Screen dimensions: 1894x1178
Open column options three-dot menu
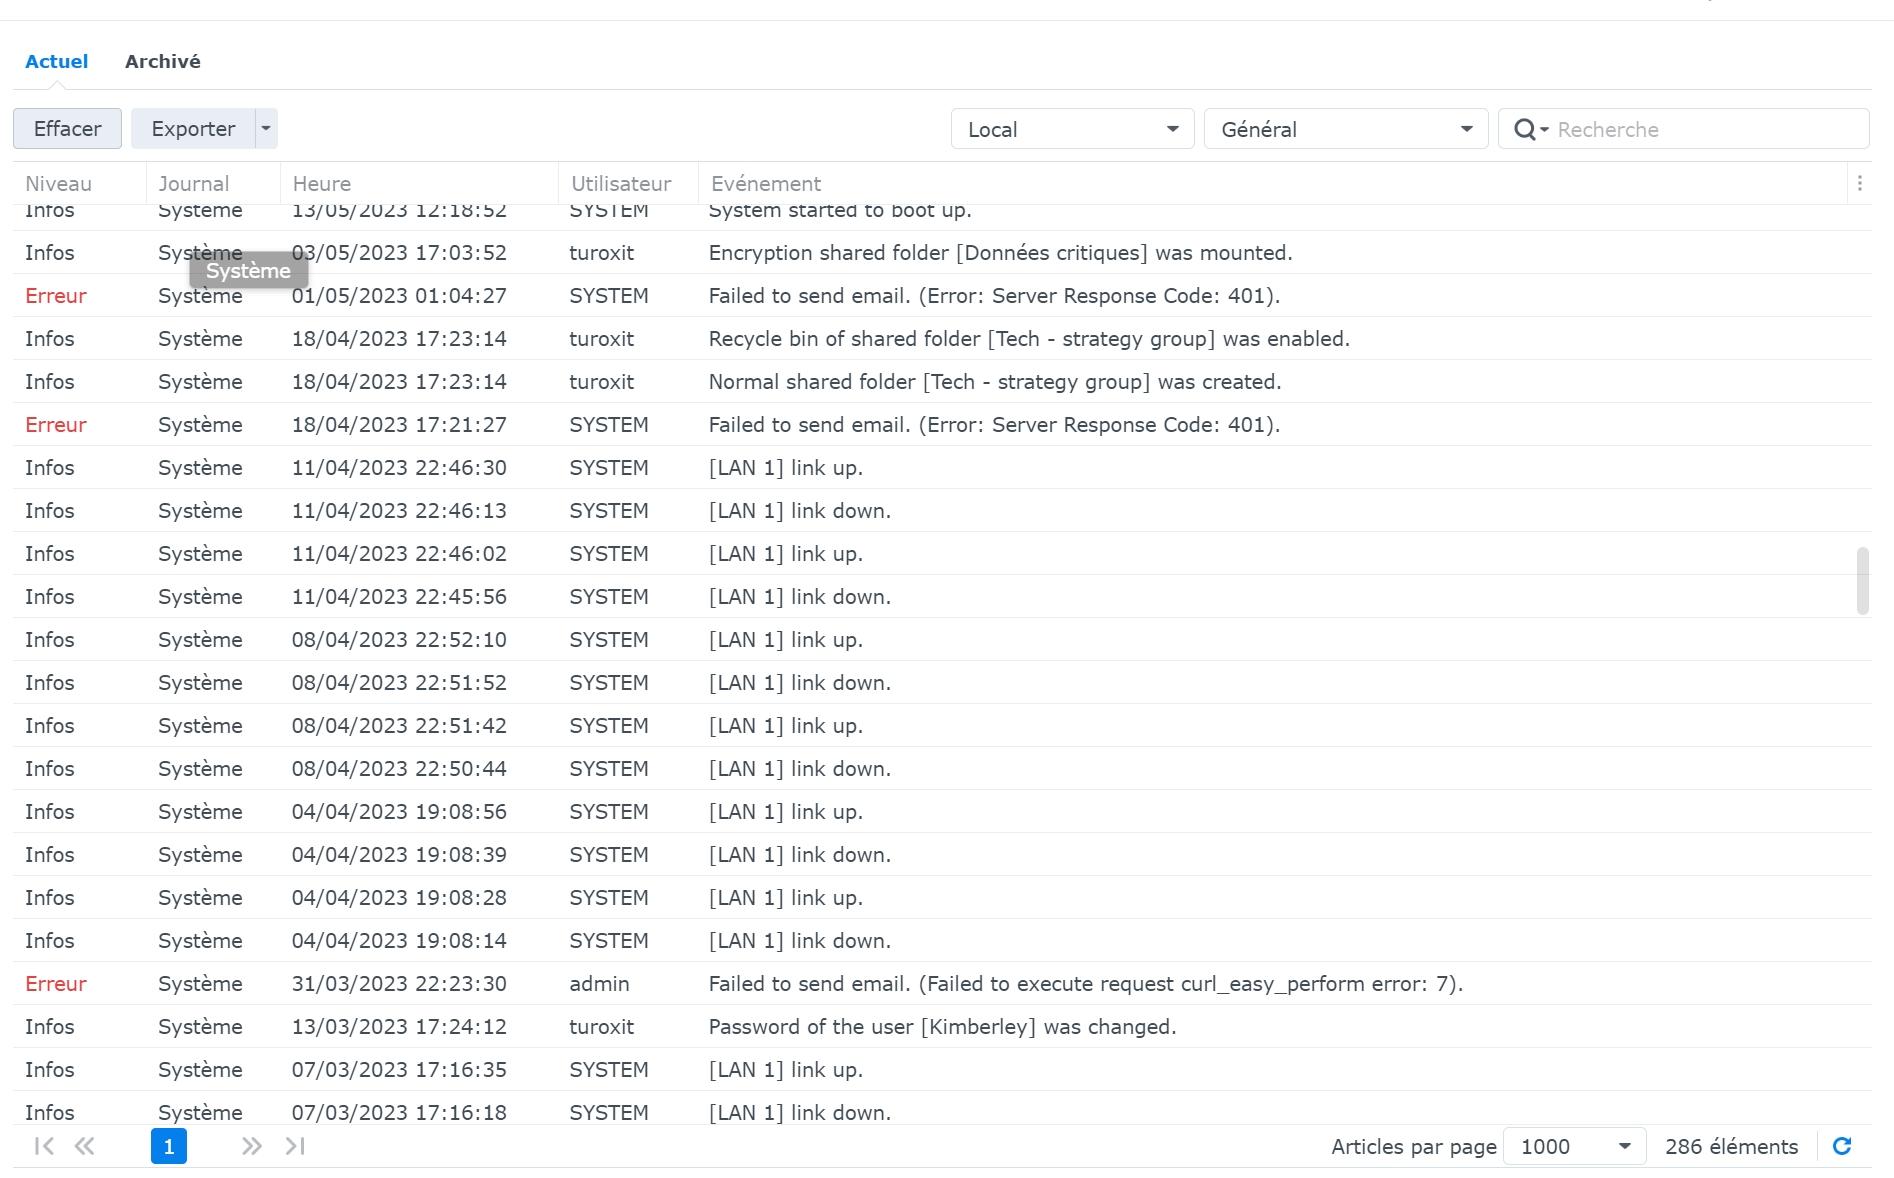tap(1859, 183)
